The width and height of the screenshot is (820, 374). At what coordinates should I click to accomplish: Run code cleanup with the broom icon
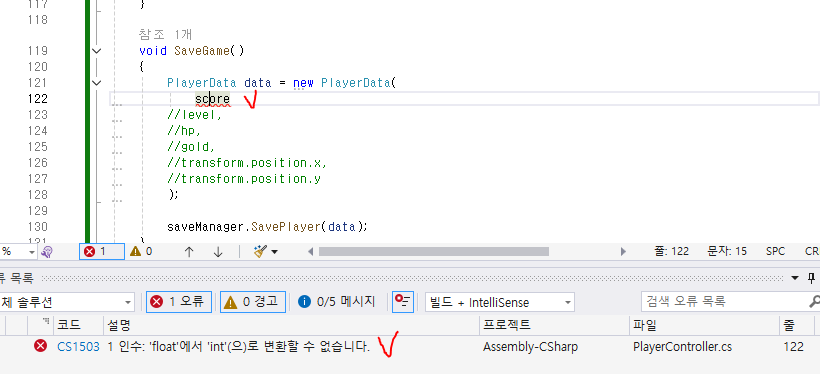coord(260,252)
